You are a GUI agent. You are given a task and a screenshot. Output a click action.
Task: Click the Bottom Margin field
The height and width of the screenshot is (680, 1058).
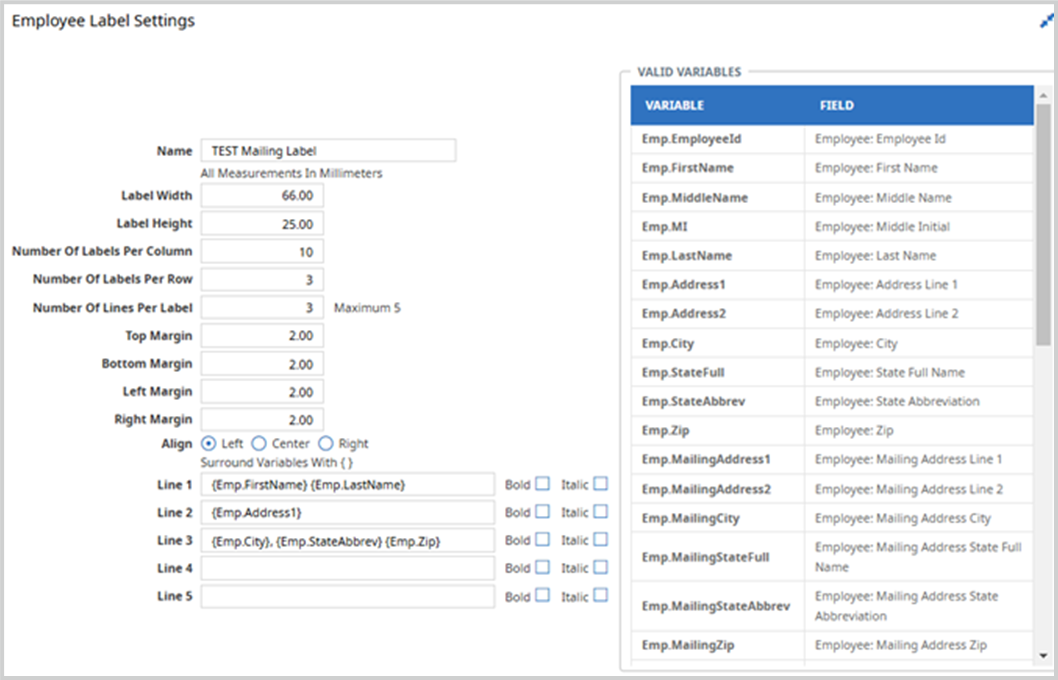click(262, 364)
